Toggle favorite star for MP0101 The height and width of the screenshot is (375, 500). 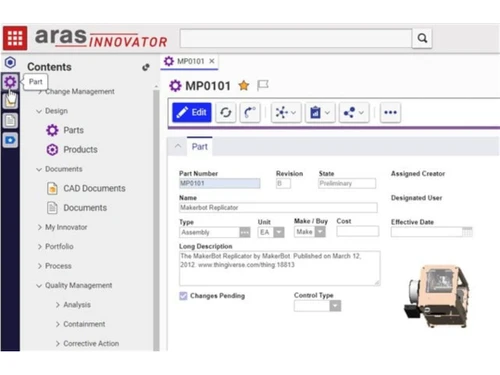pyautogui.click(x=244, y=86)
